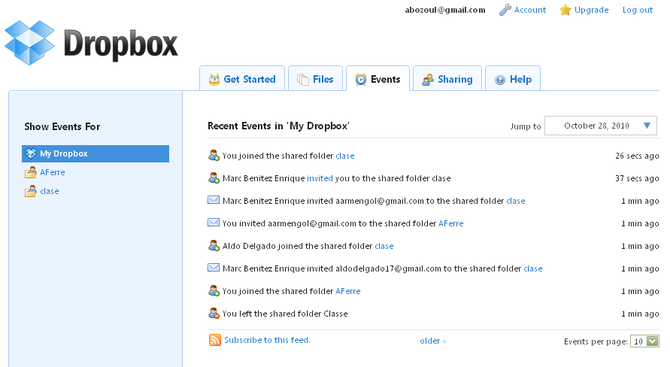
Task: Click the wrench icon beside Account
Action: click(x=505, y=10)
